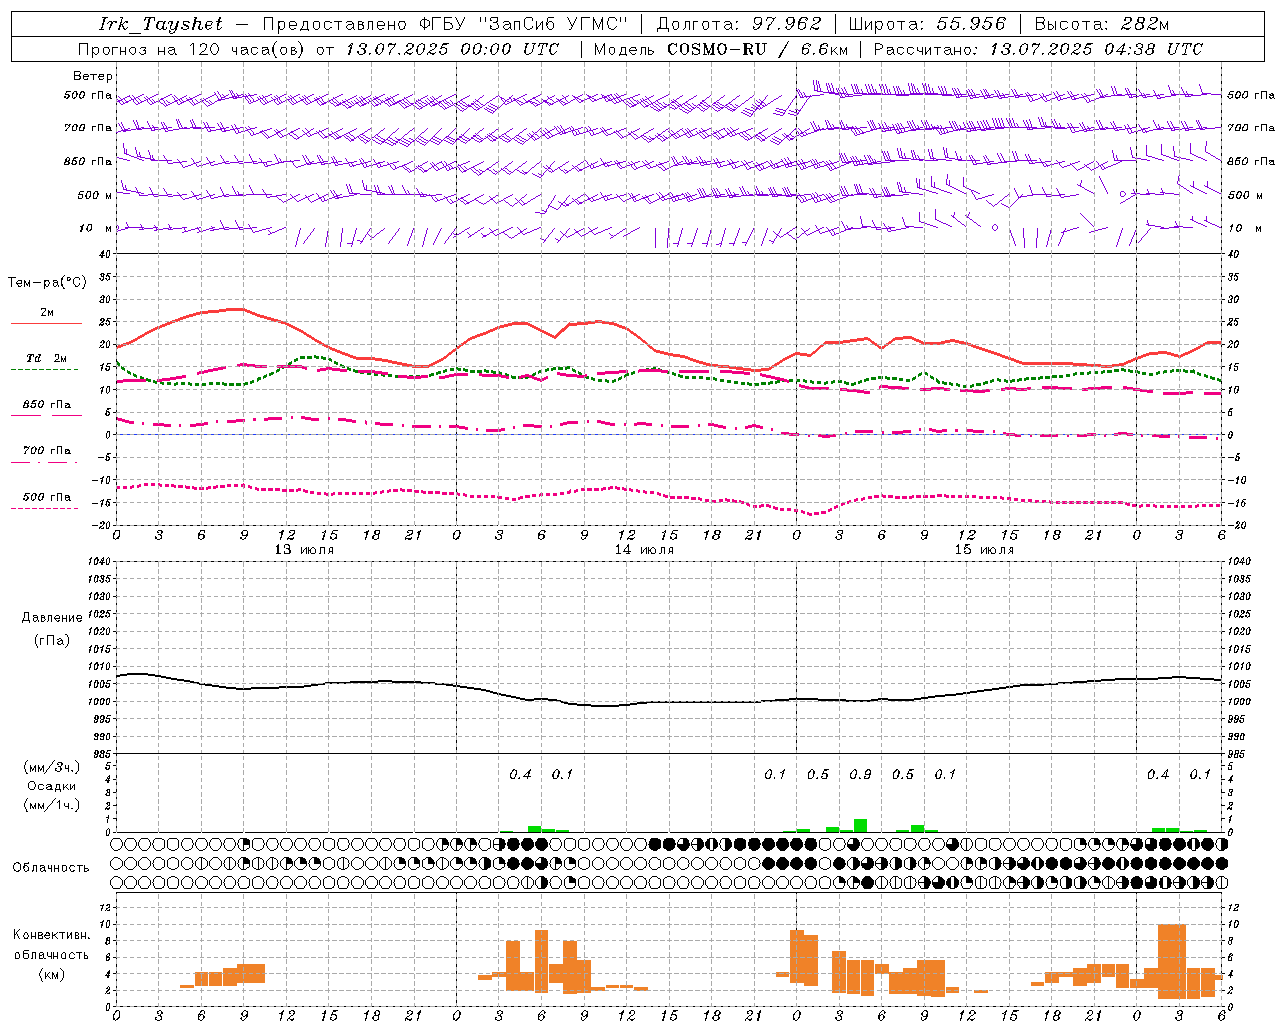Click the 500 м wind level label on left
The image size is (1280, 1024).
[96, 196]
